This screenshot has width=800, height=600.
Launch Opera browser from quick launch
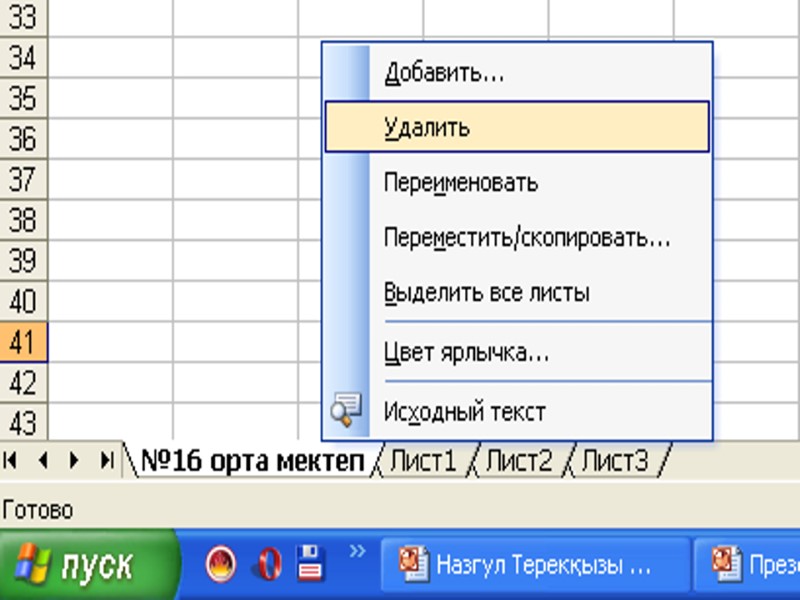[x=268, y=564]
